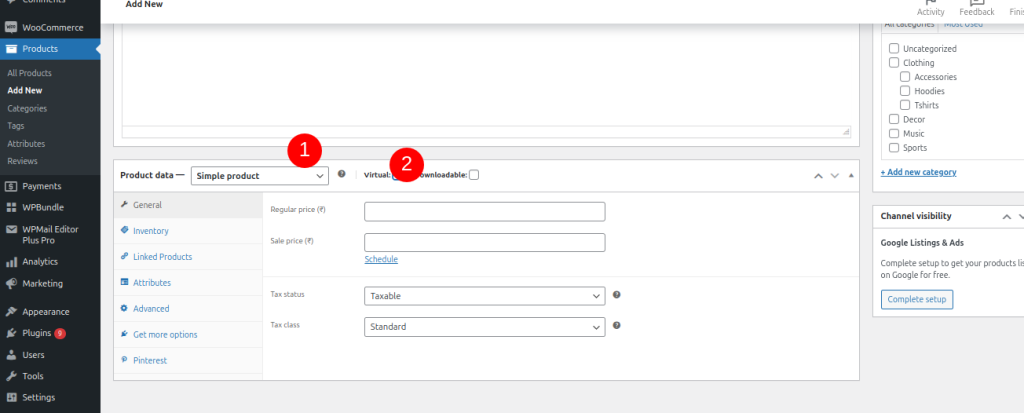
Task: Select the Sports category checkbox
Action: pyautogui.click(x=893, y=148)
